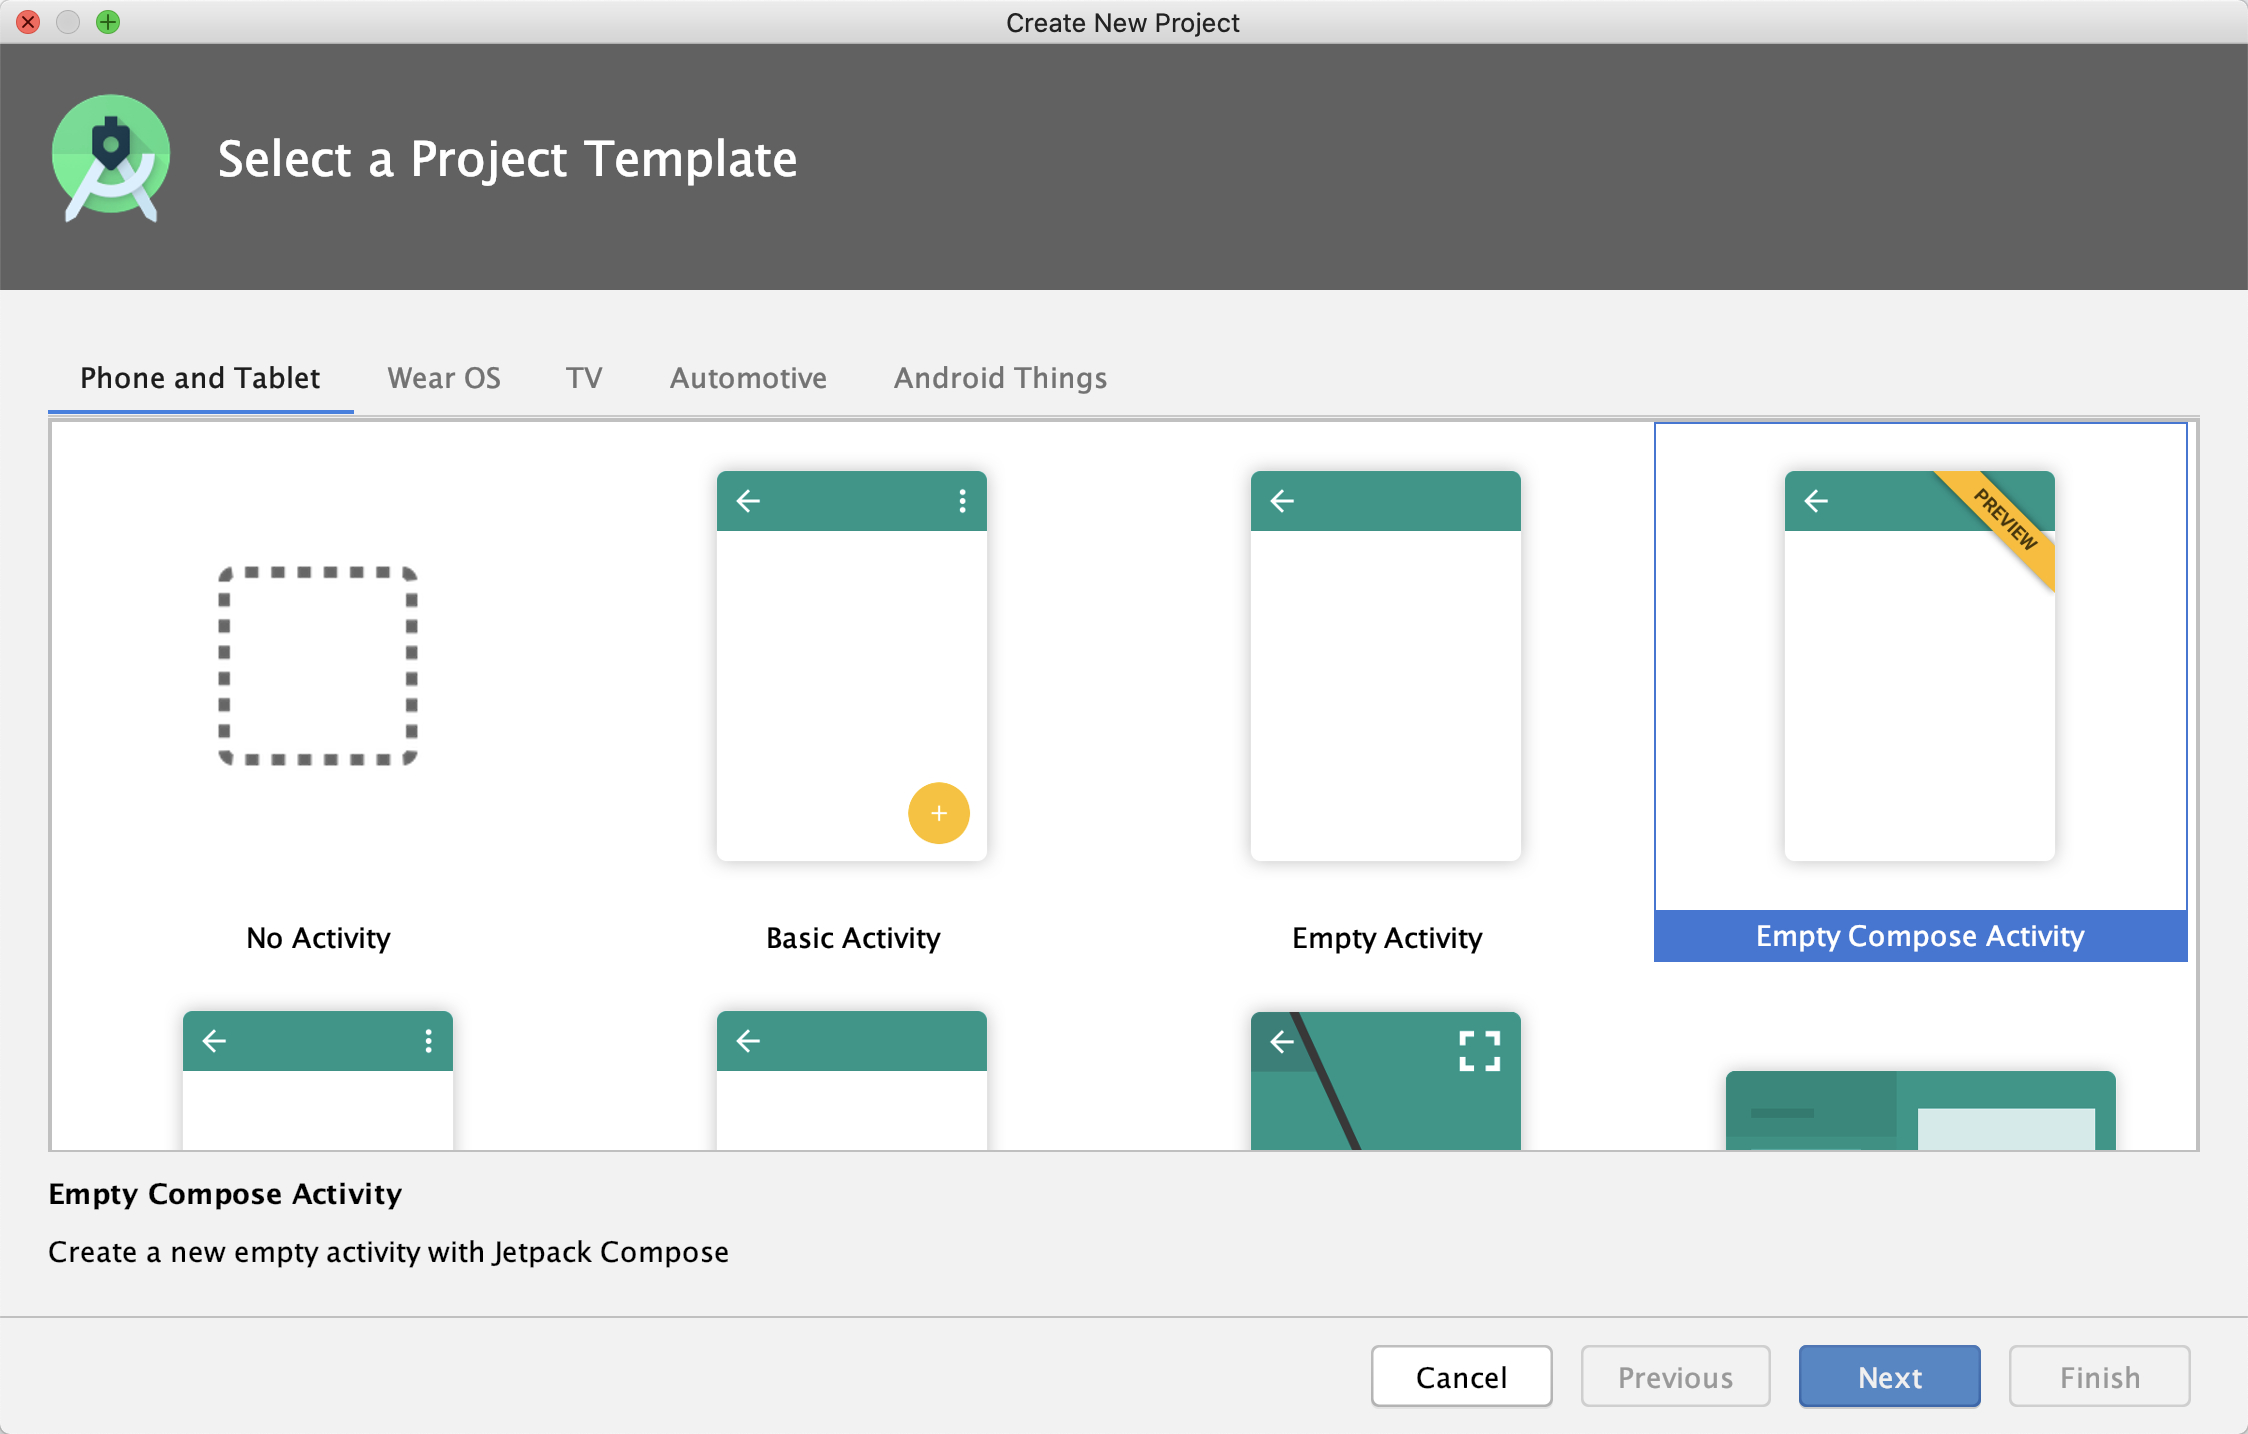Click the yellow plus FAB on Basic Activity

pos(938,813)
